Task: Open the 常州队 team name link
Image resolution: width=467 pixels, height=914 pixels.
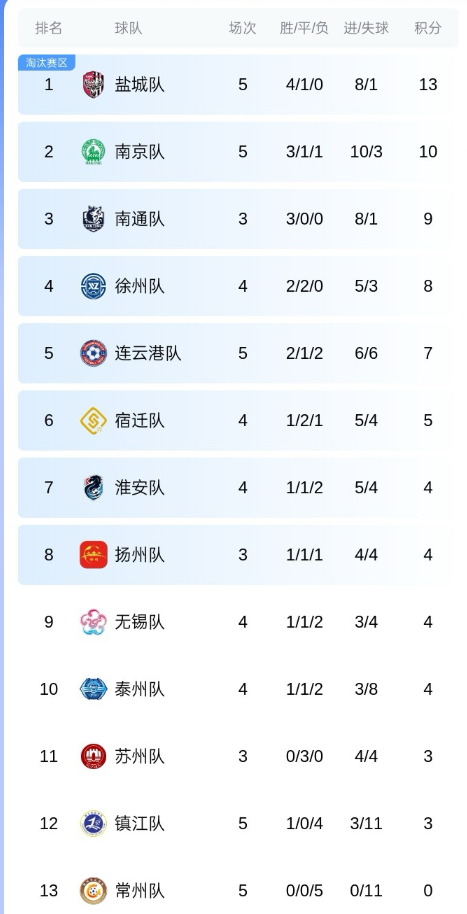Action: 139,891
